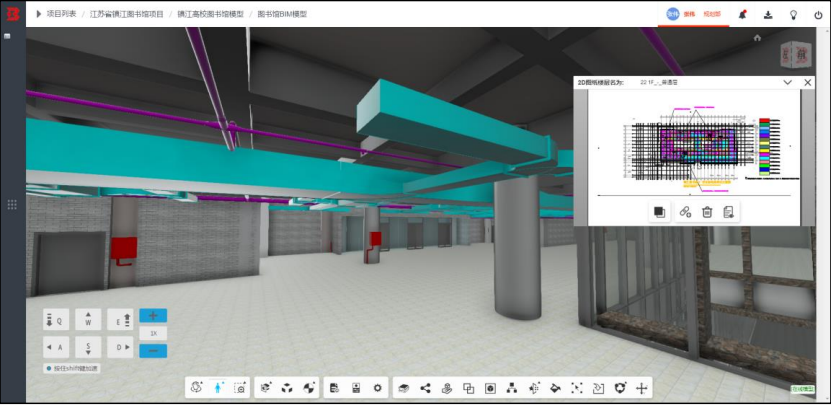Click the document list icon in the 2D drawing panel
This screenshot has height=405, width=831.
[728, 212]
